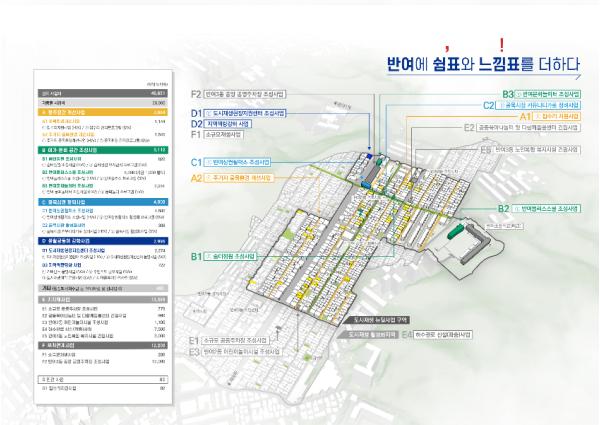Click the E1 label near bottom
The image size is (600, 425).
tap(196, 340)
